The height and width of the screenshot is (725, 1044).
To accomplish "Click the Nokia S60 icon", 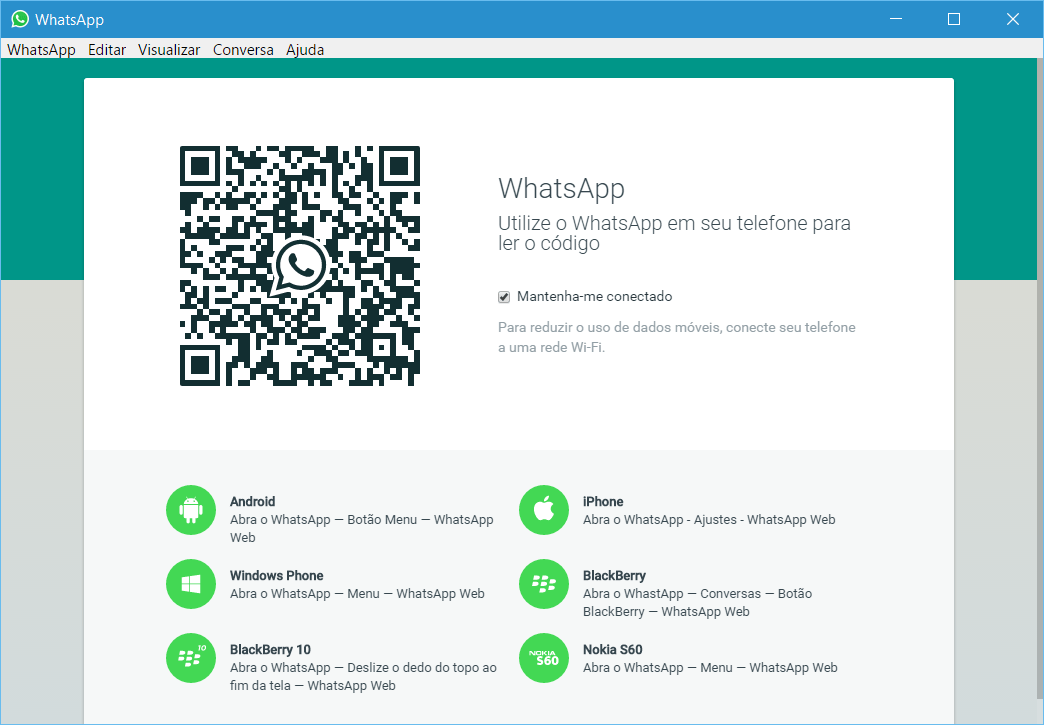I will click(544, 658).
